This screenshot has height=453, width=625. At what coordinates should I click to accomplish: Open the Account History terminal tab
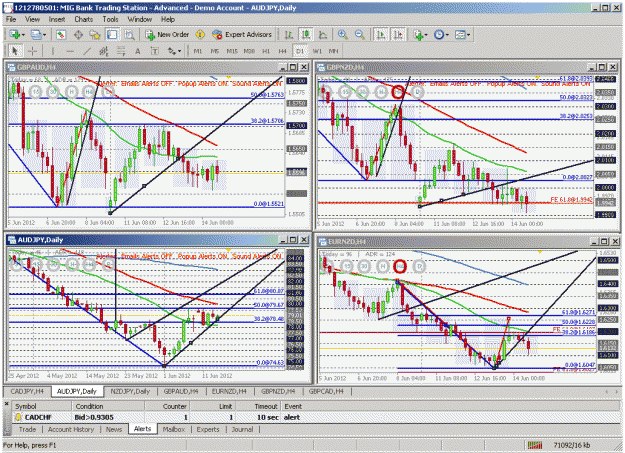pos(71,429)
